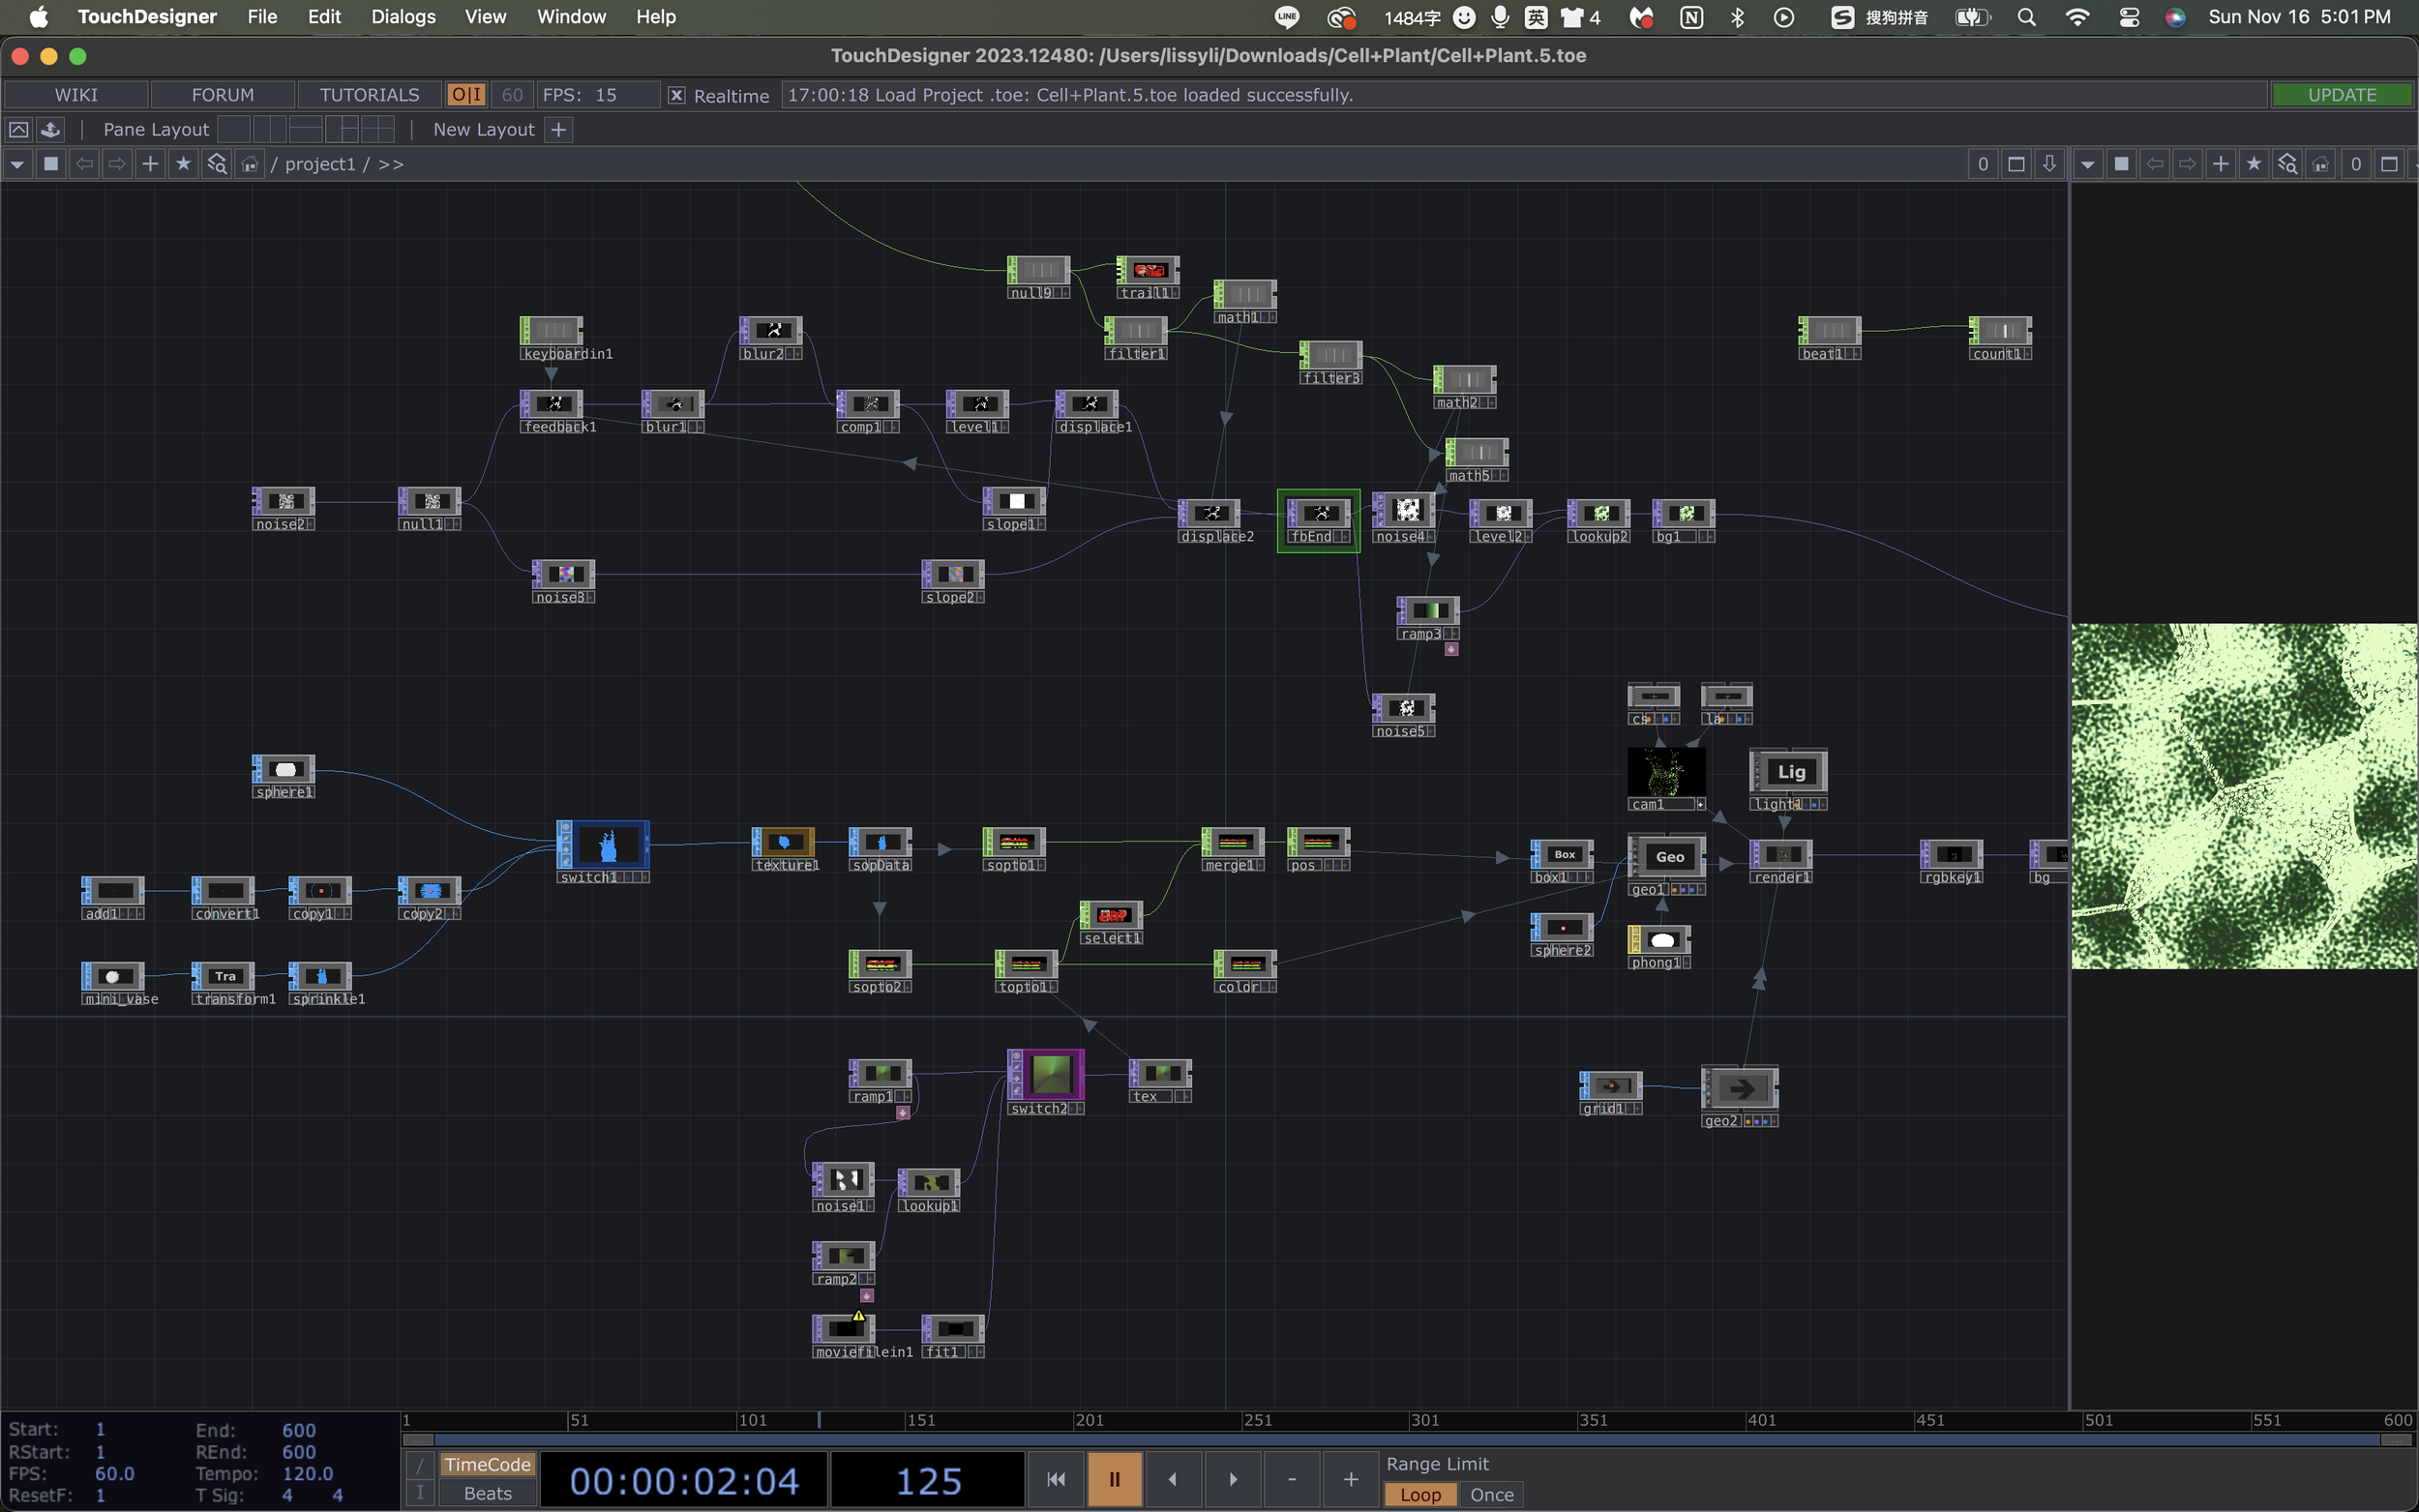Switch range limit to Once
The image size is (2419, 1512).
pyautogui.click(x=1491, y=1495)
